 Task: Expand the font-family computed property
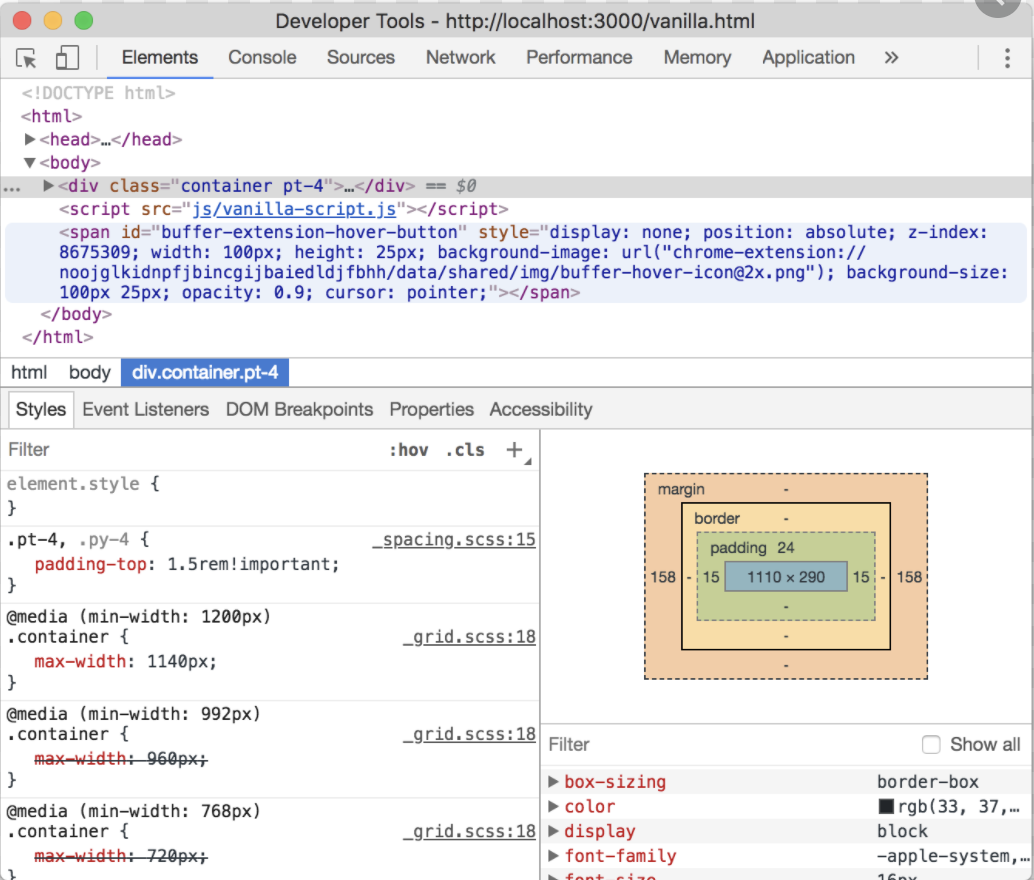click(553, 856)
